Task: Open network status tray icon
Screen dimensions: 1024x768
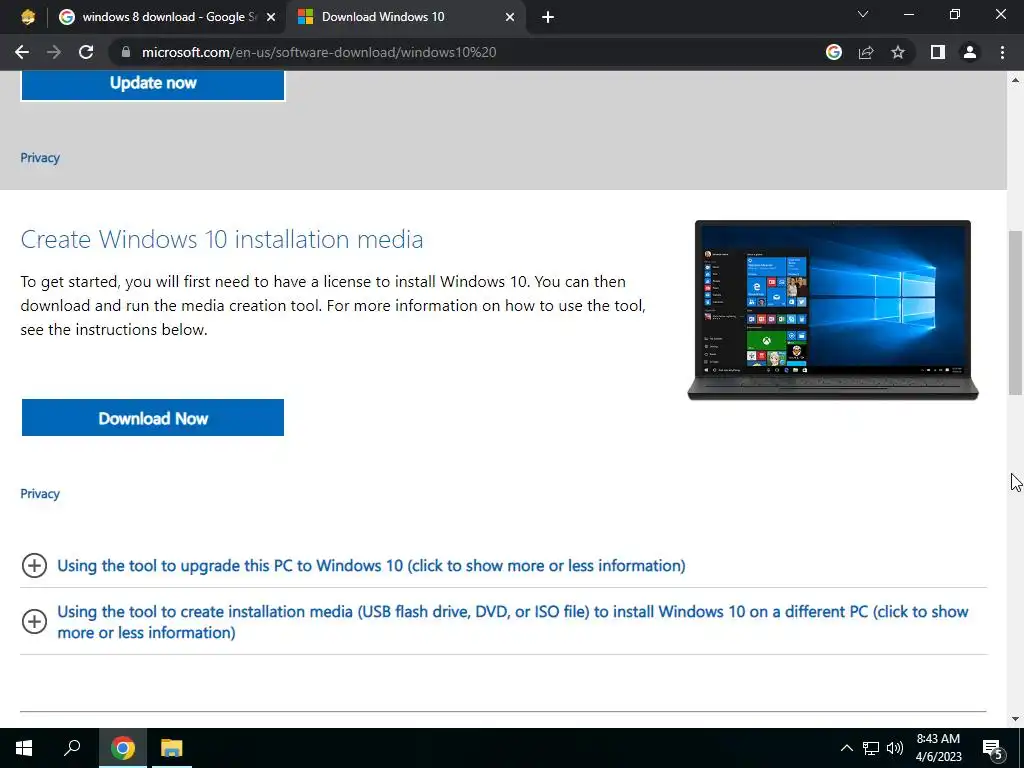Action: tap(871, 748)
